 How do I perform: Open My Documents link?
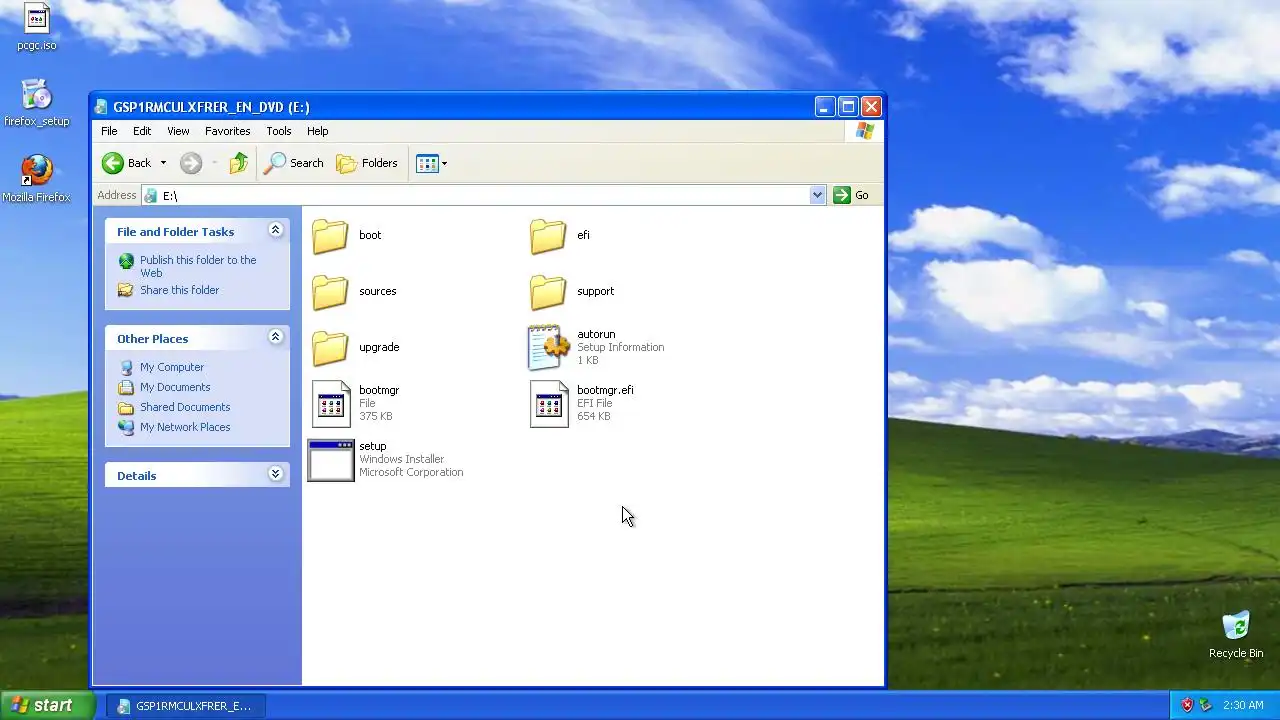pos(175,387)
